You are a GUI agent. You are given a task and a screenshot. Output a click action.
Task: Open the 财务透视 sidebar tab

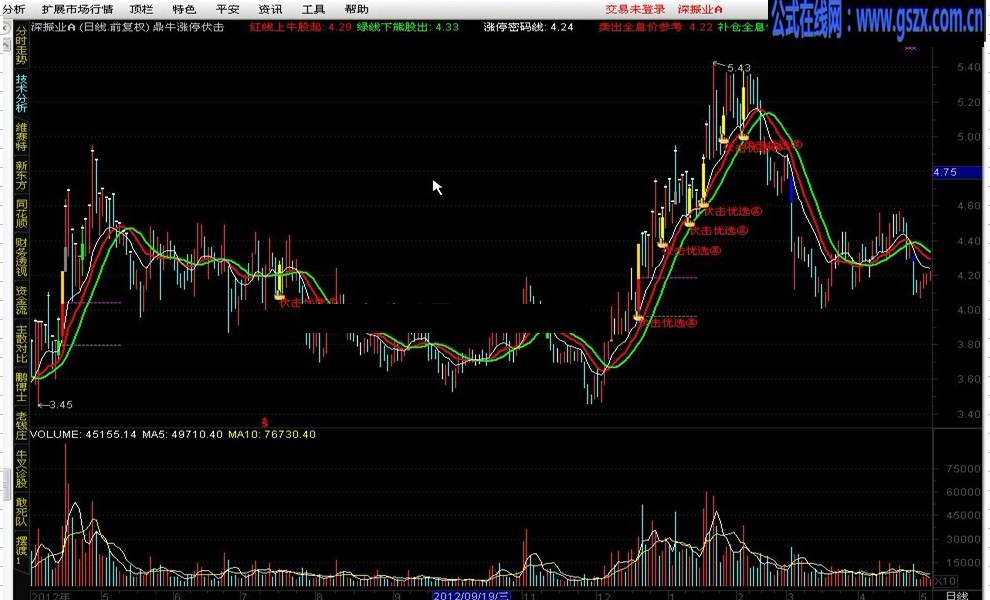21,256
